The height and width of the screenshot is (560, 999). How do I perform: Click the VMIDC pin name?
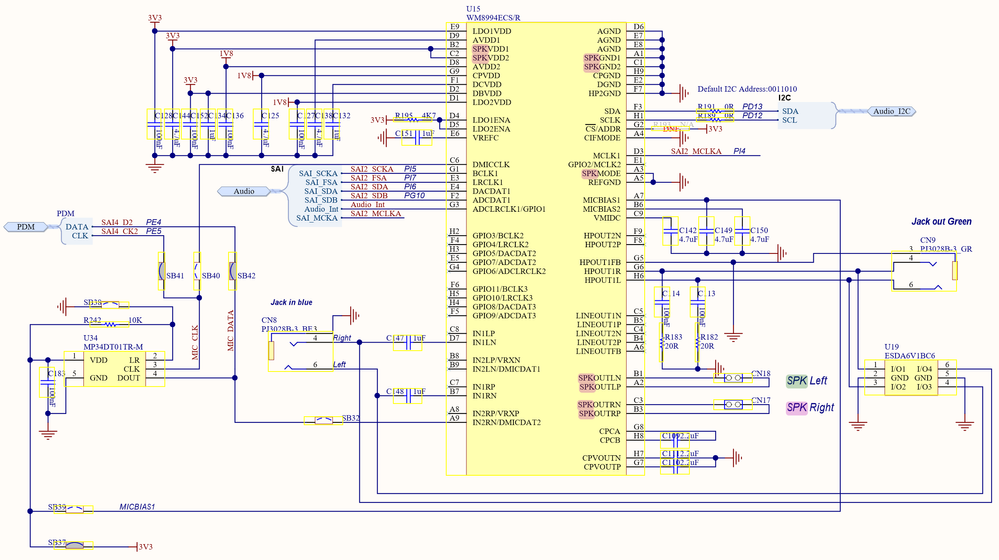click(607, 218)
